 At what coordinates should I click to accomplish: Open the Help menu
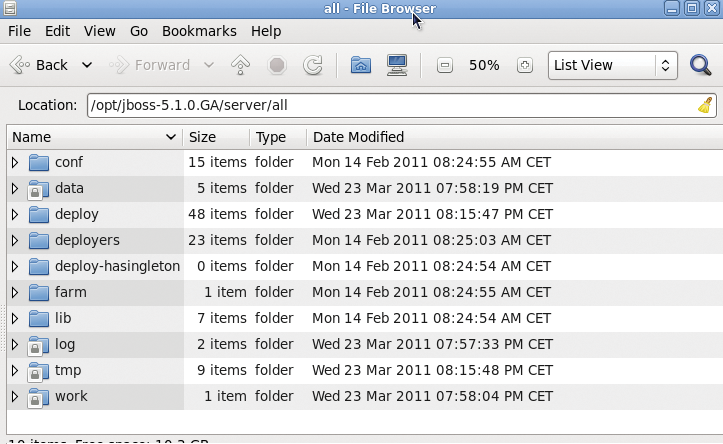point(266,31)
